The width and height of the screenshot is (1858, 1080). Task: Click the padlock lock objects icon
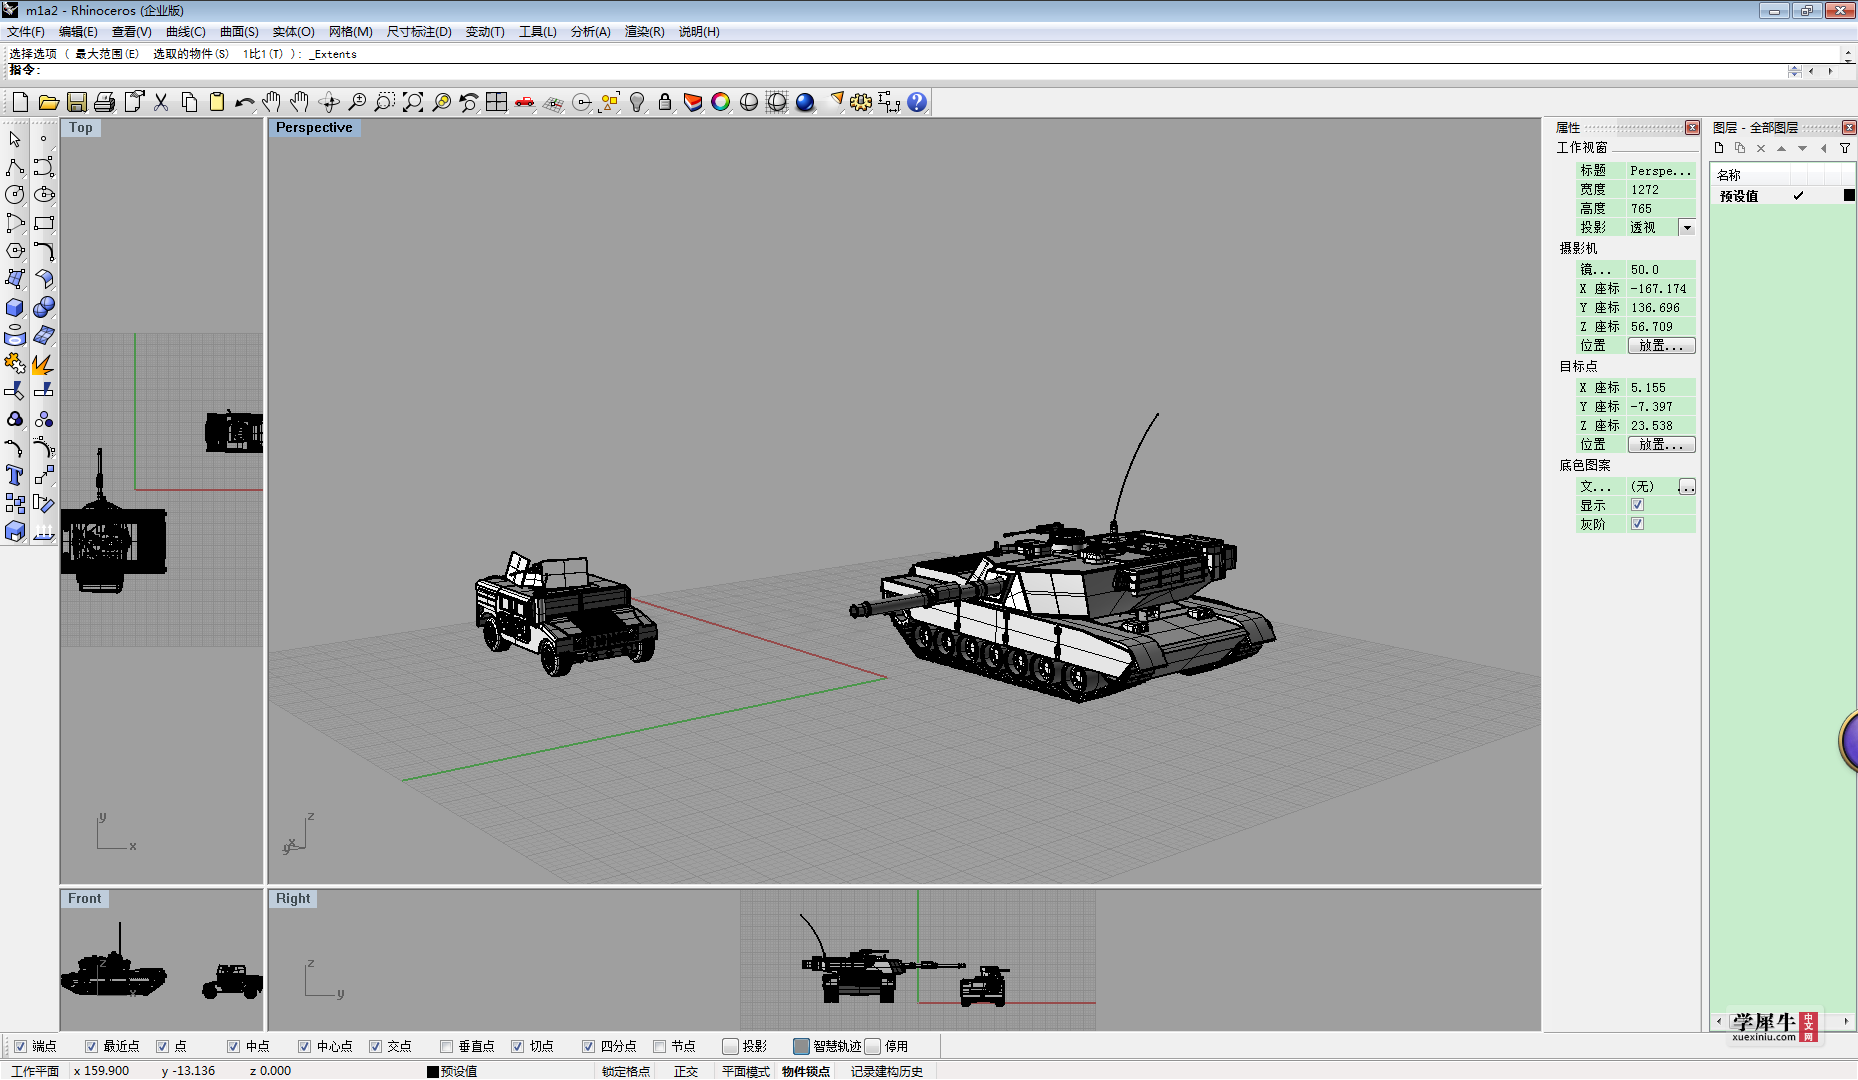point(664,102)
